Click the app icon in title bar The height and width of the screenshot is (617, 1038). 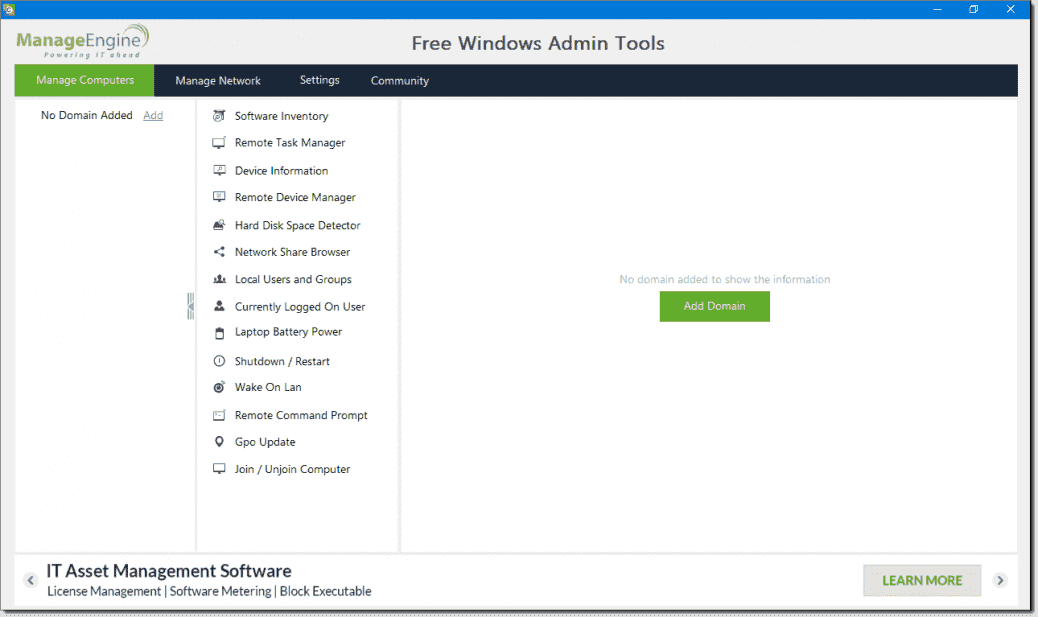click(9, 9)
